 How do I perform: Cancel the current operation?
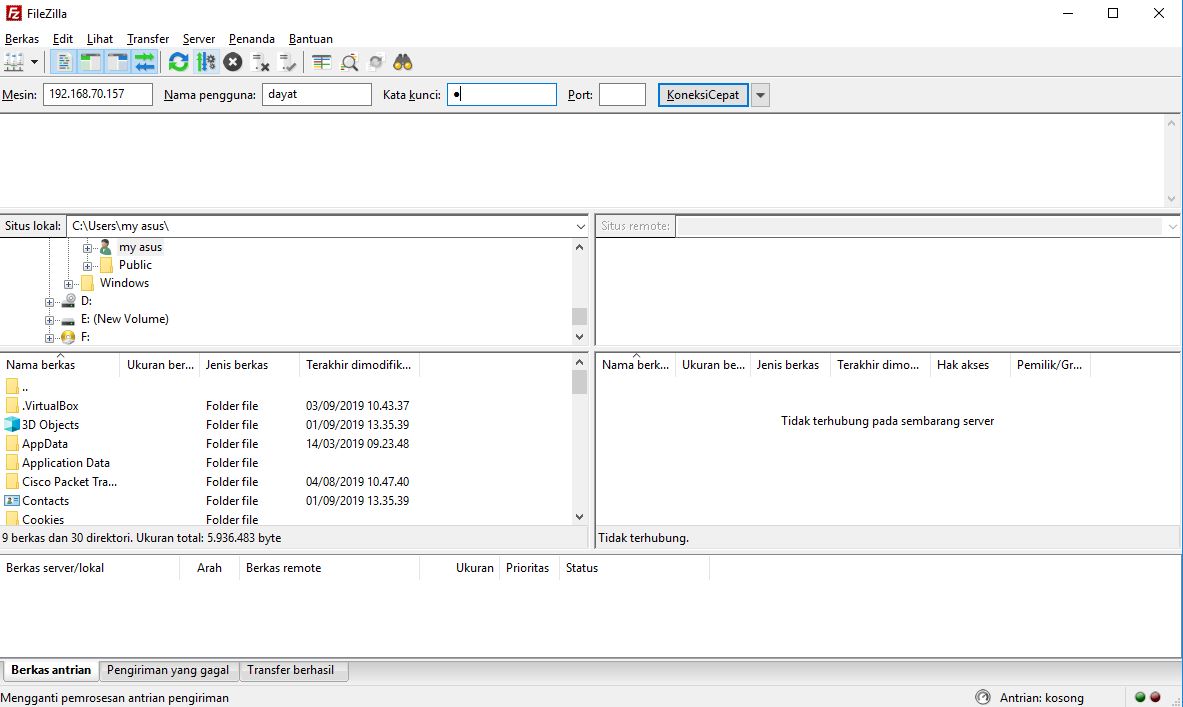point(231,61)
